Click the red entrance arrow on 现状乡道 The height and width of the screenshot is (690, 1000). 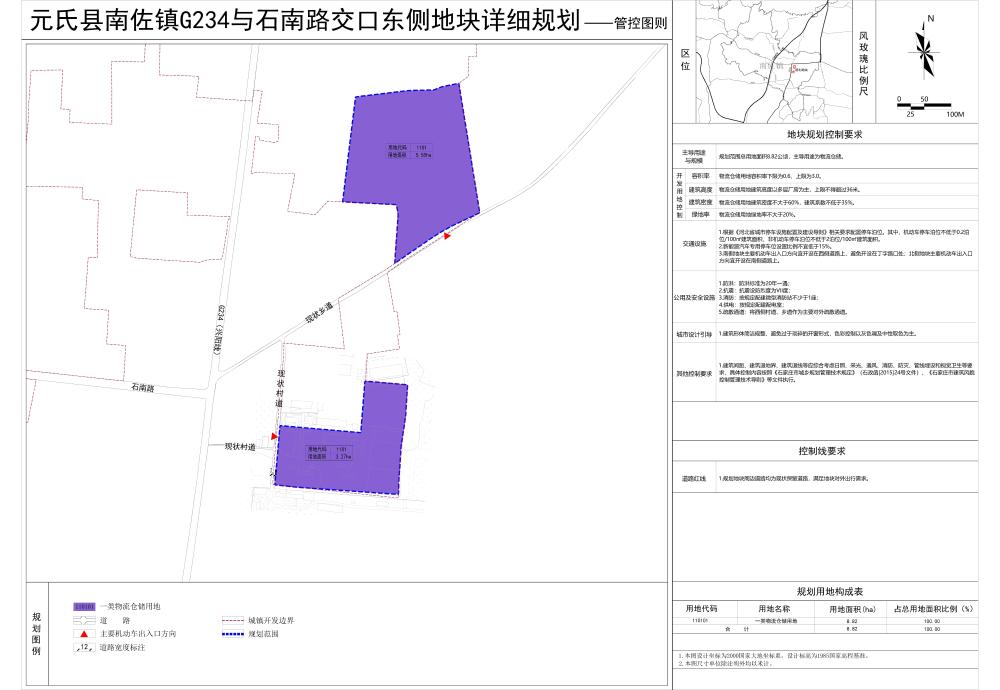tap(448, 236)
